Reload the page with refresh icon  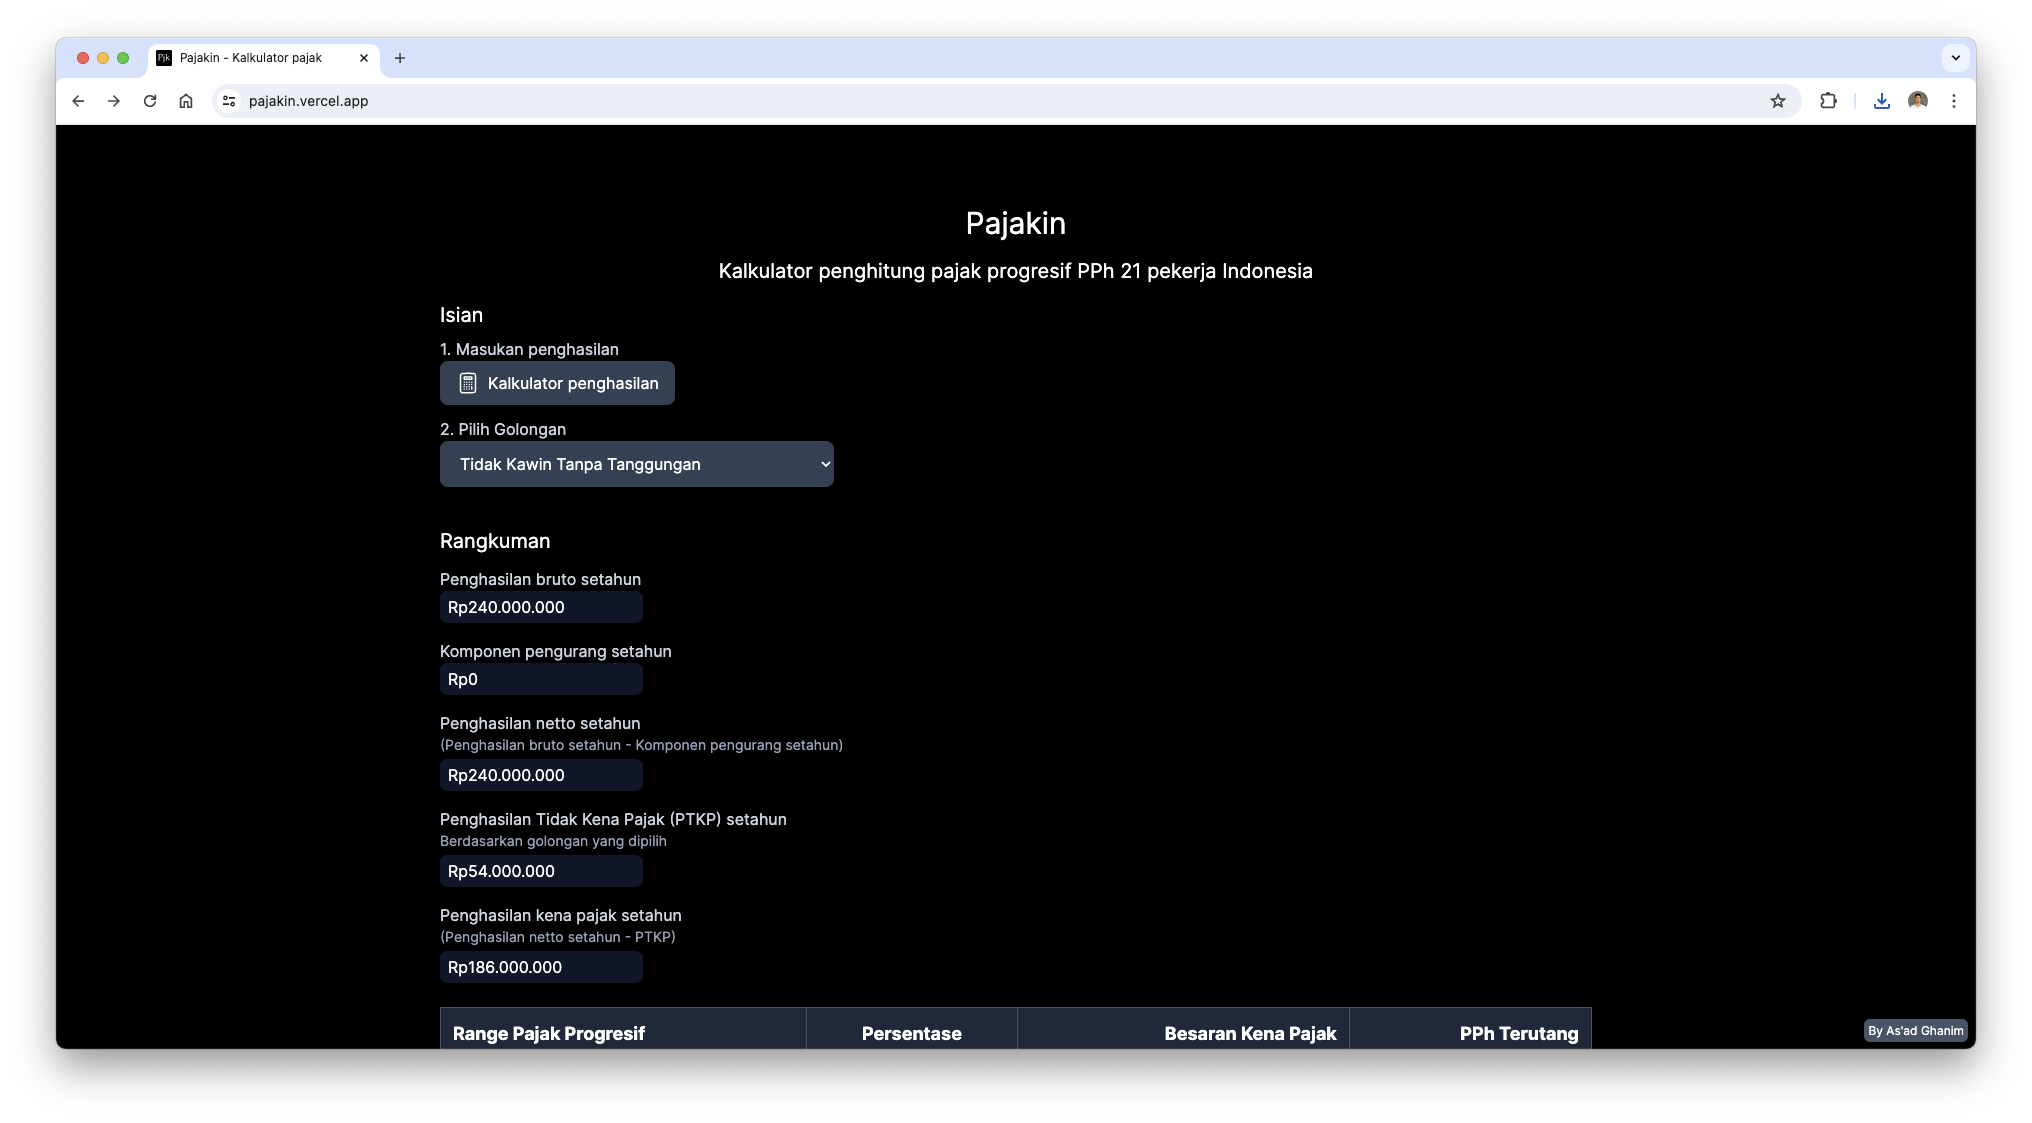coord(150,101)
